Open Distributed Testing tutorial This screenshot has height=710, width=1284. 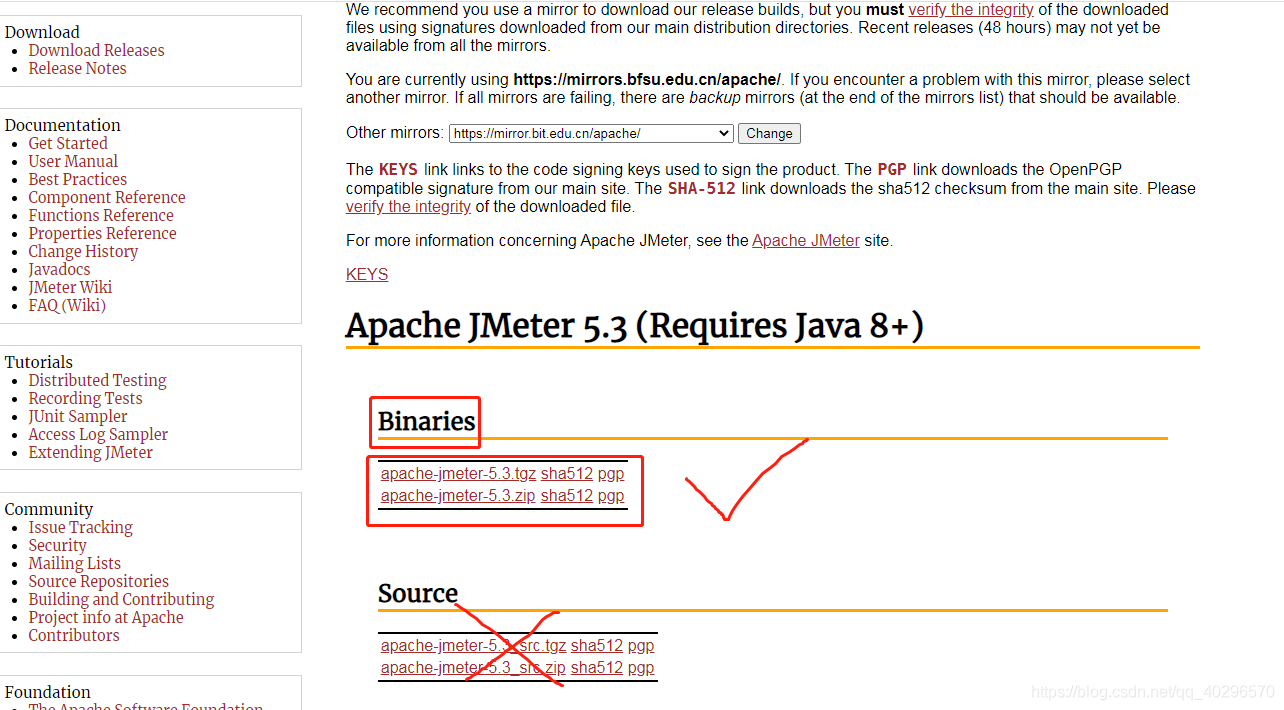tap(97, 380)
